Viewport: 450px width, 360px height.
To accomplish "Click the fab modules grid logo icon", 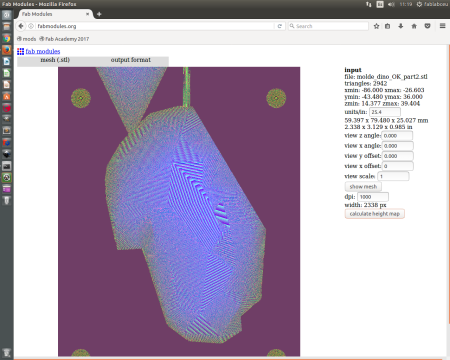I will pyautogui.click(x=20, y=51).
